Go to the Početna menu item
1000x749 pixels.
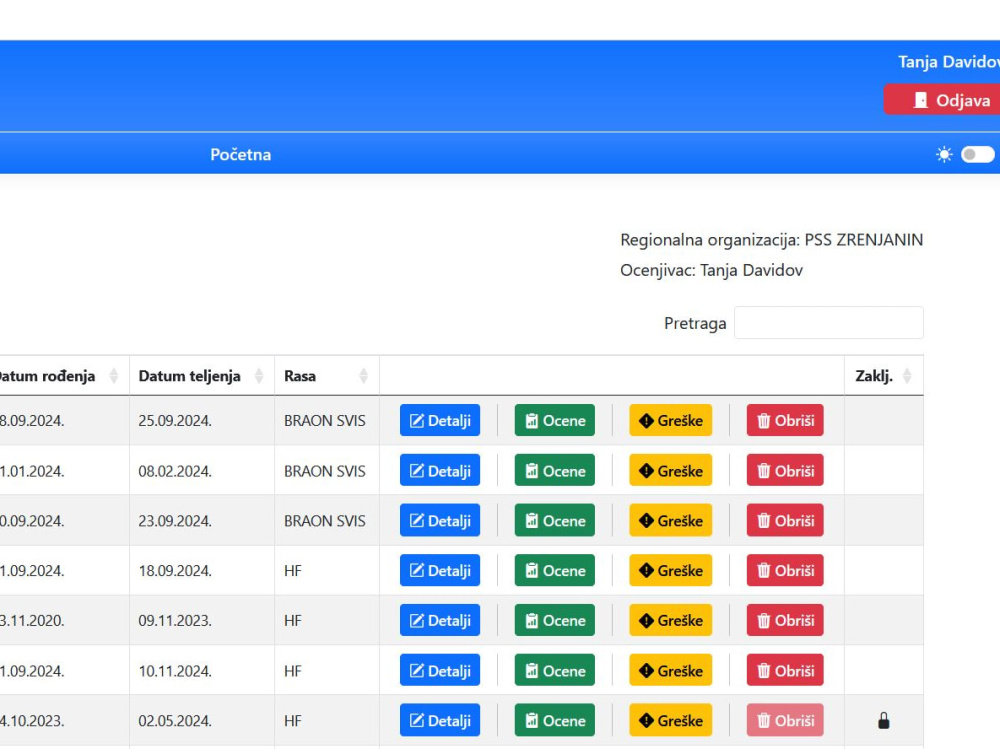pos(240,154)
